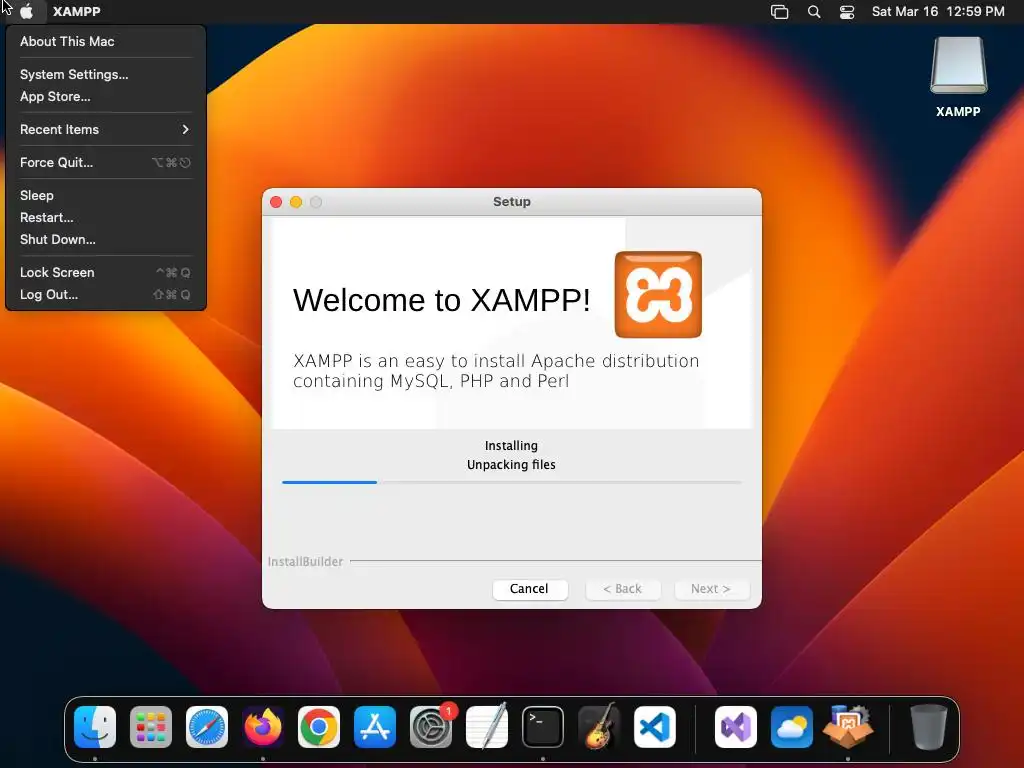Image resolution: width=1024 pixels, height=768 pixels.
Task: Open the Weather app in dock
Action: [792, 726]
